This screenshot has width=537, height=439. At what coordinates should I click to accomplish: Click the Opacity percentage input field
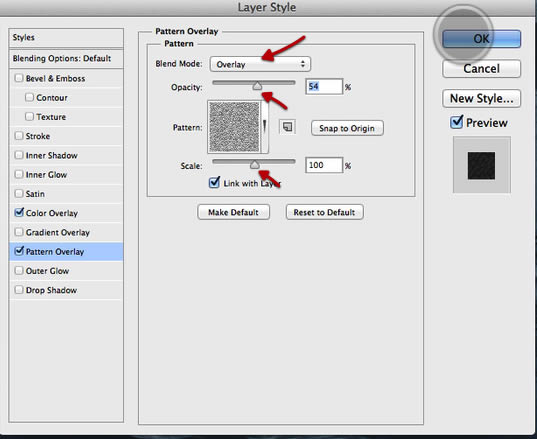324,86
